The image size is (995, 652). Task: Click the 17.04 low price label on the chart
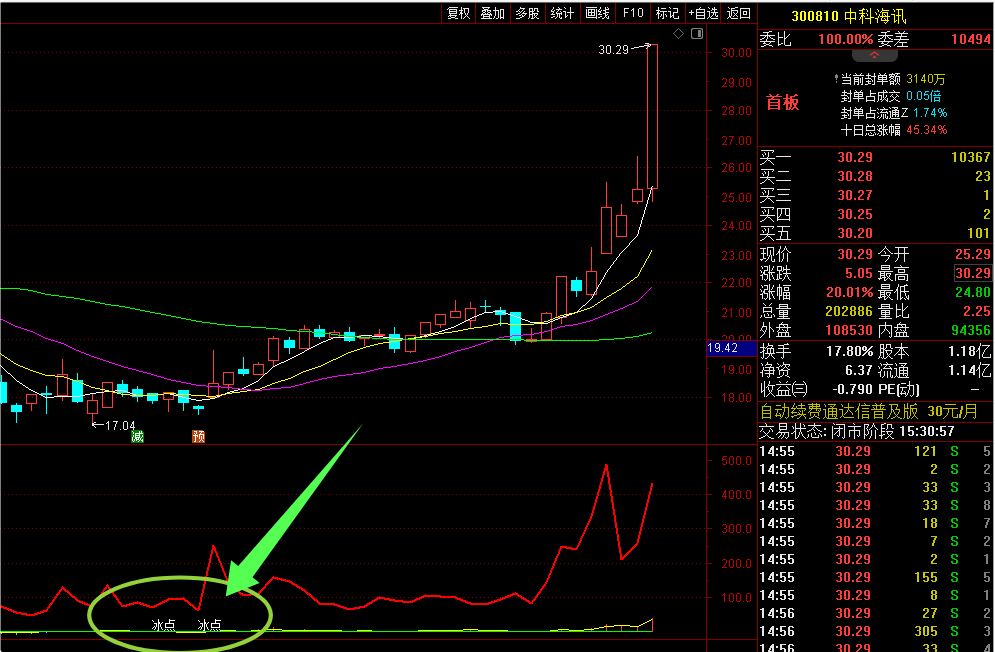tap(120, 425)
